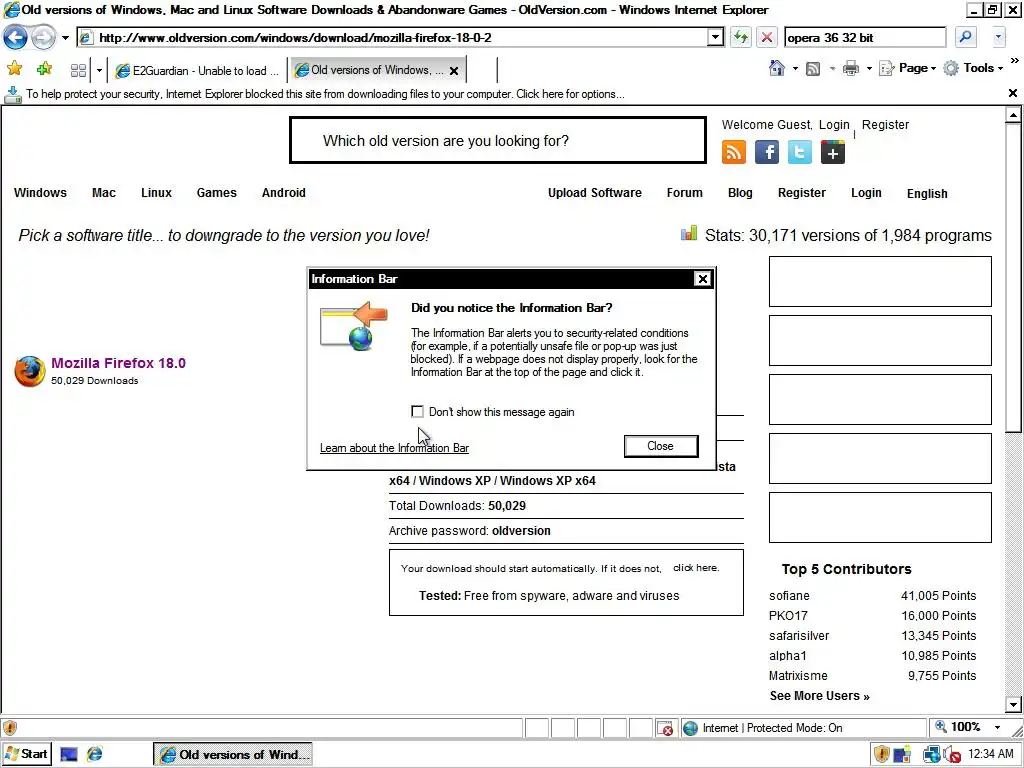Expand the Print dropdown arrow
The height and width of the screenshot is (768, 1024).
pyautogui.click(x=869, y=69)
